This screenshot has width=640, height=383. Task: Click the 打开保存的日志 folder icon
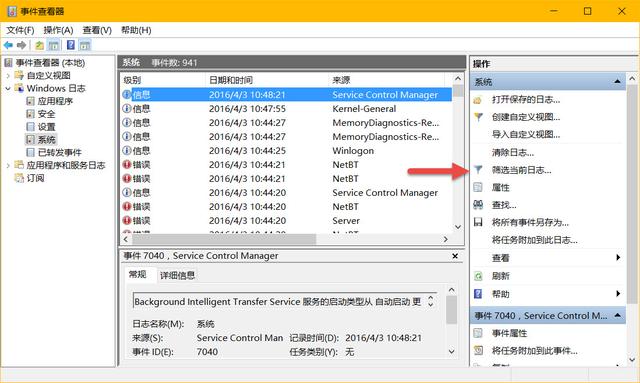[x=478, y=100]
